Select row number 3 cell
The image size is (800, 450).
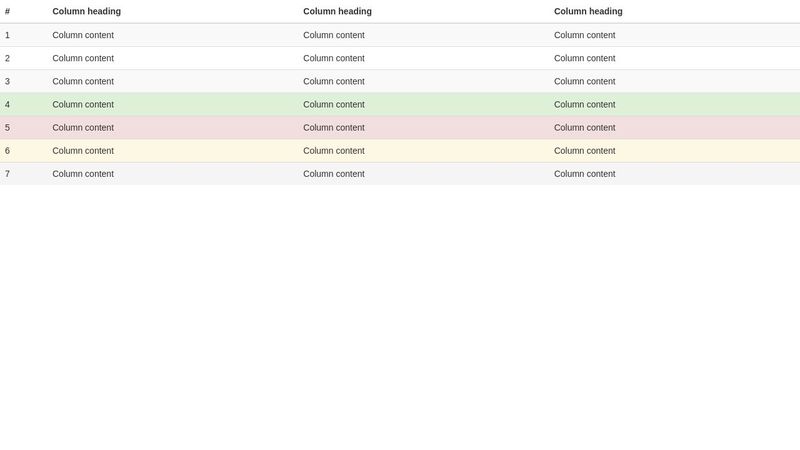[8, 81]
